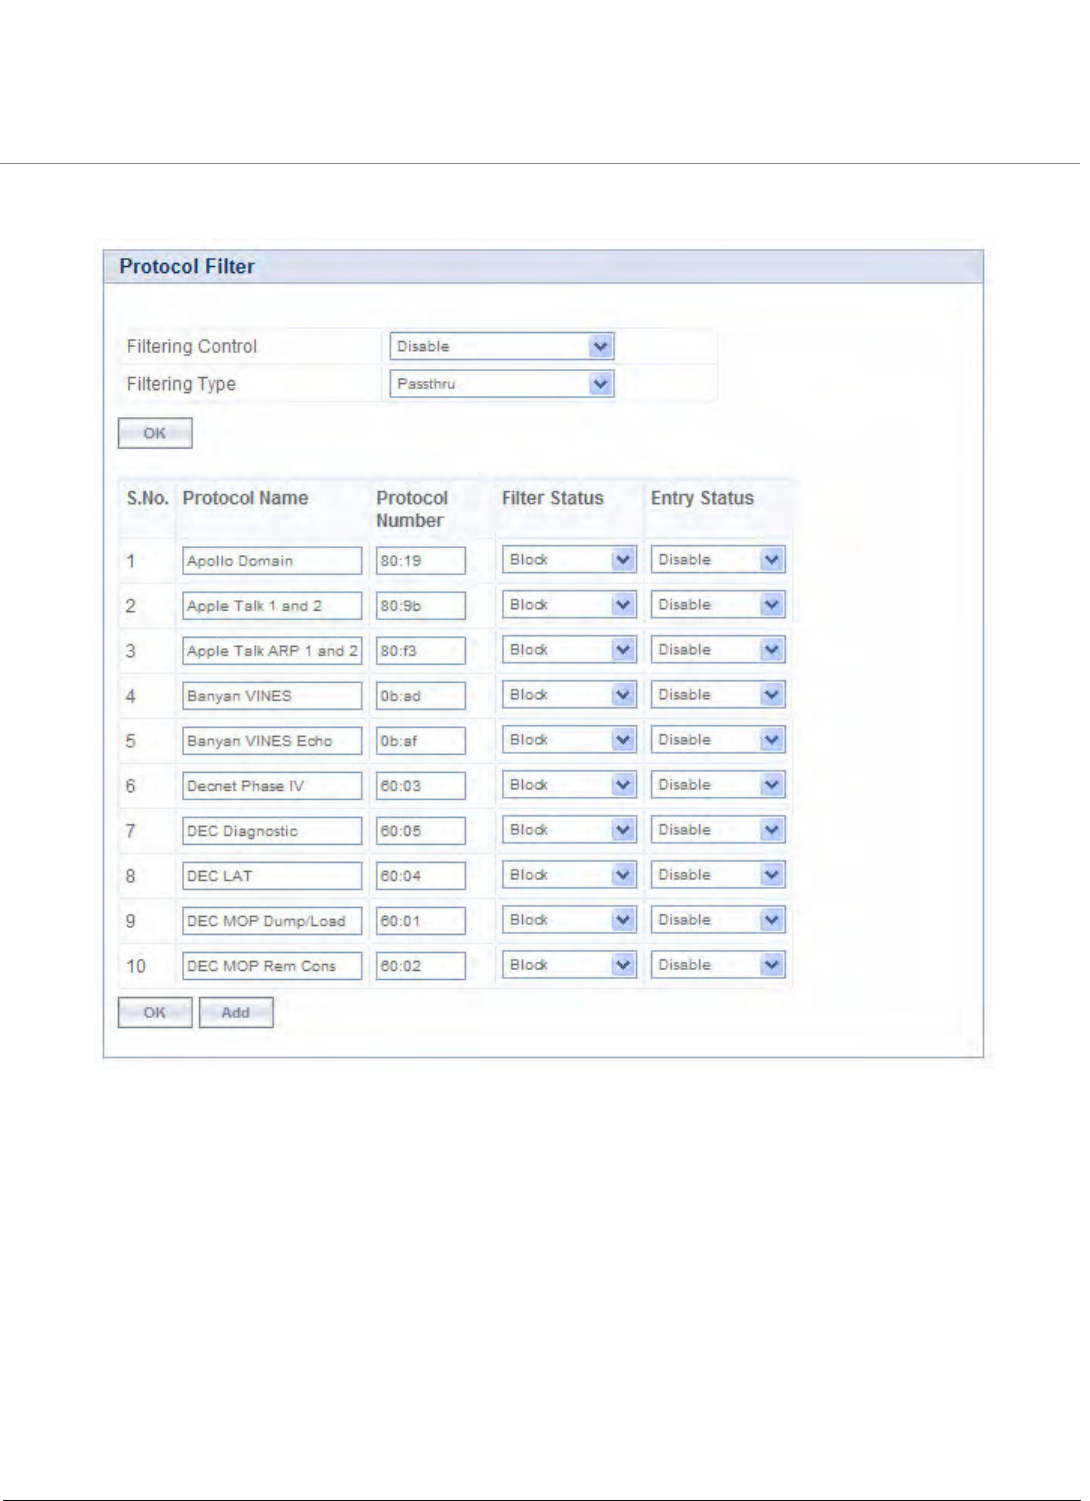Image resolution: width=1090 pixels, height=1501 pixels.
Task: Click protocol number field 80:19
Action: (x=421, y=561)
